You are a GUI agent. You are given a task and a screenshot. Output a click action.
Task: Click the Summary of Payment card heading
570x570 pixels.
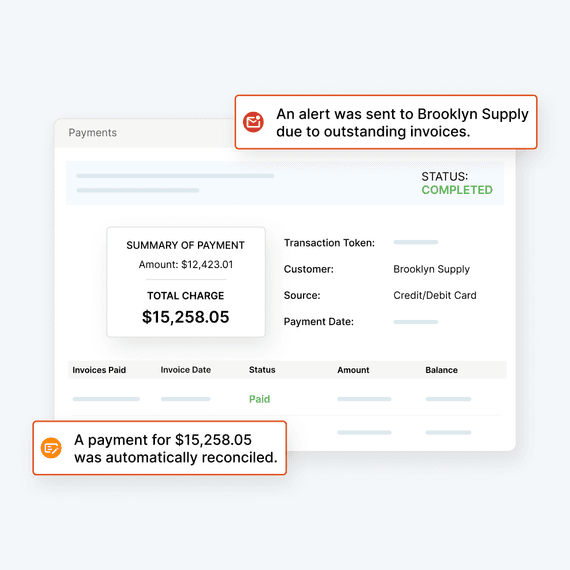pyautogui.click(x=185, y=245)
